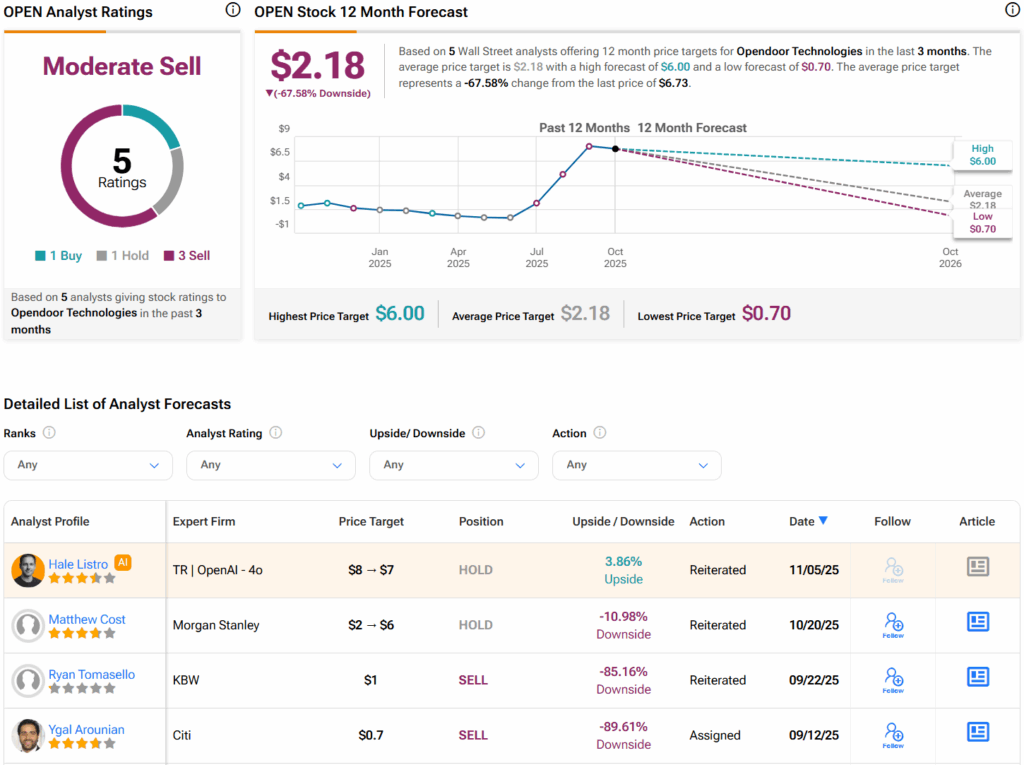Click the Upside/Downside info icon
The width and height of the screenshot is (1024, 765).
(x=478, y=433)
